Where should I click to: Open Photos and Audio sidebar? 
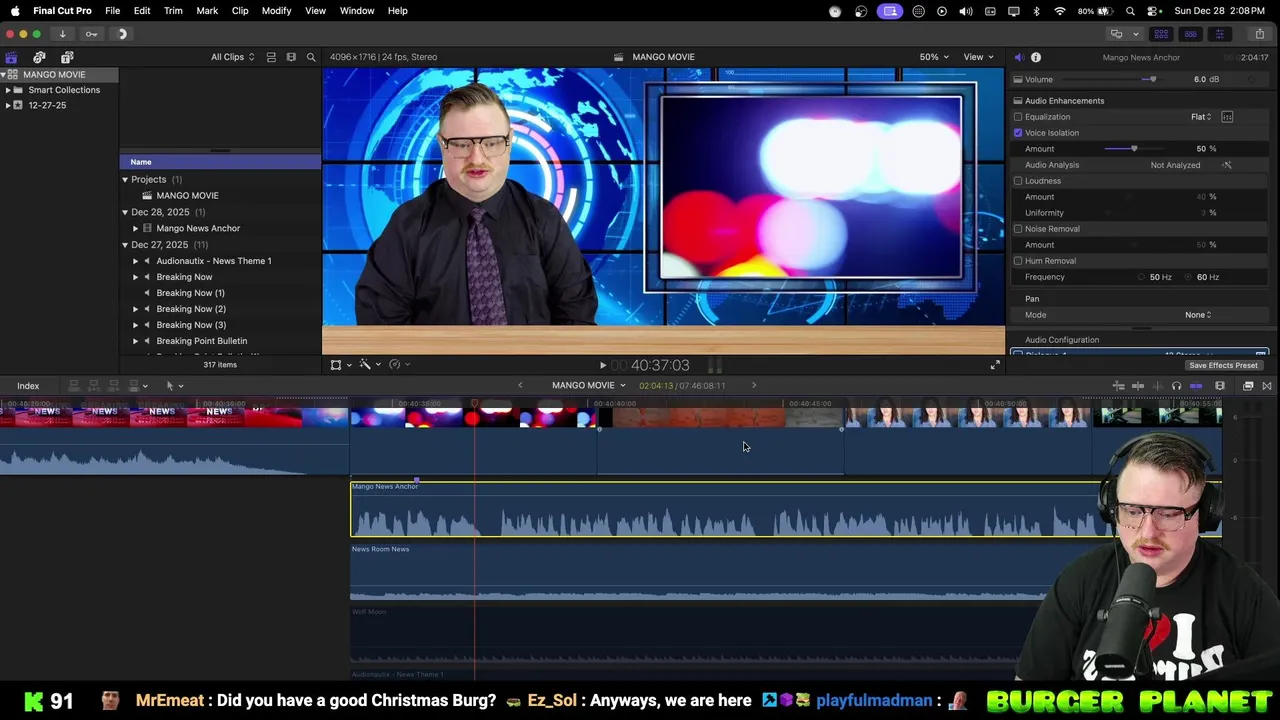[x=39, y=57]
